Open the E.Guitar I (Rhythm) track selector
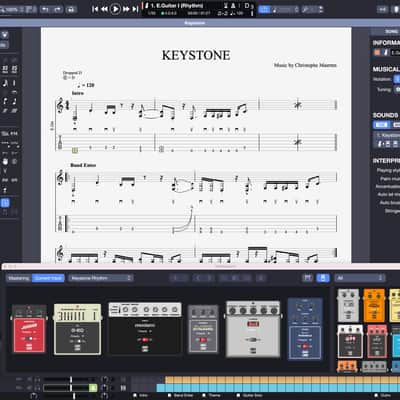The image size is (400, 400). coord(177,5)
